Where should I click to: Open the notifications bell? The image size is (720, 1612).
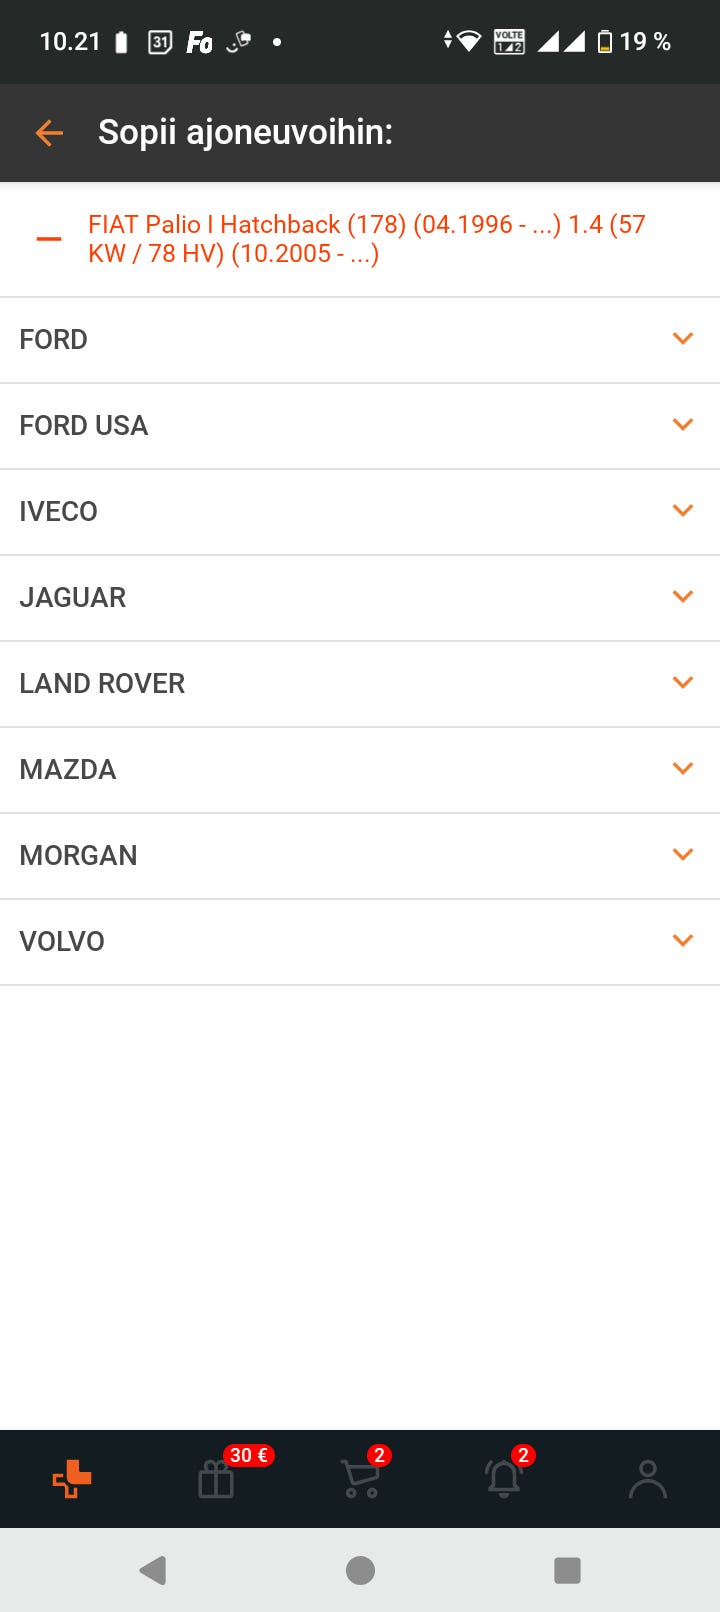pos(504,1478)
